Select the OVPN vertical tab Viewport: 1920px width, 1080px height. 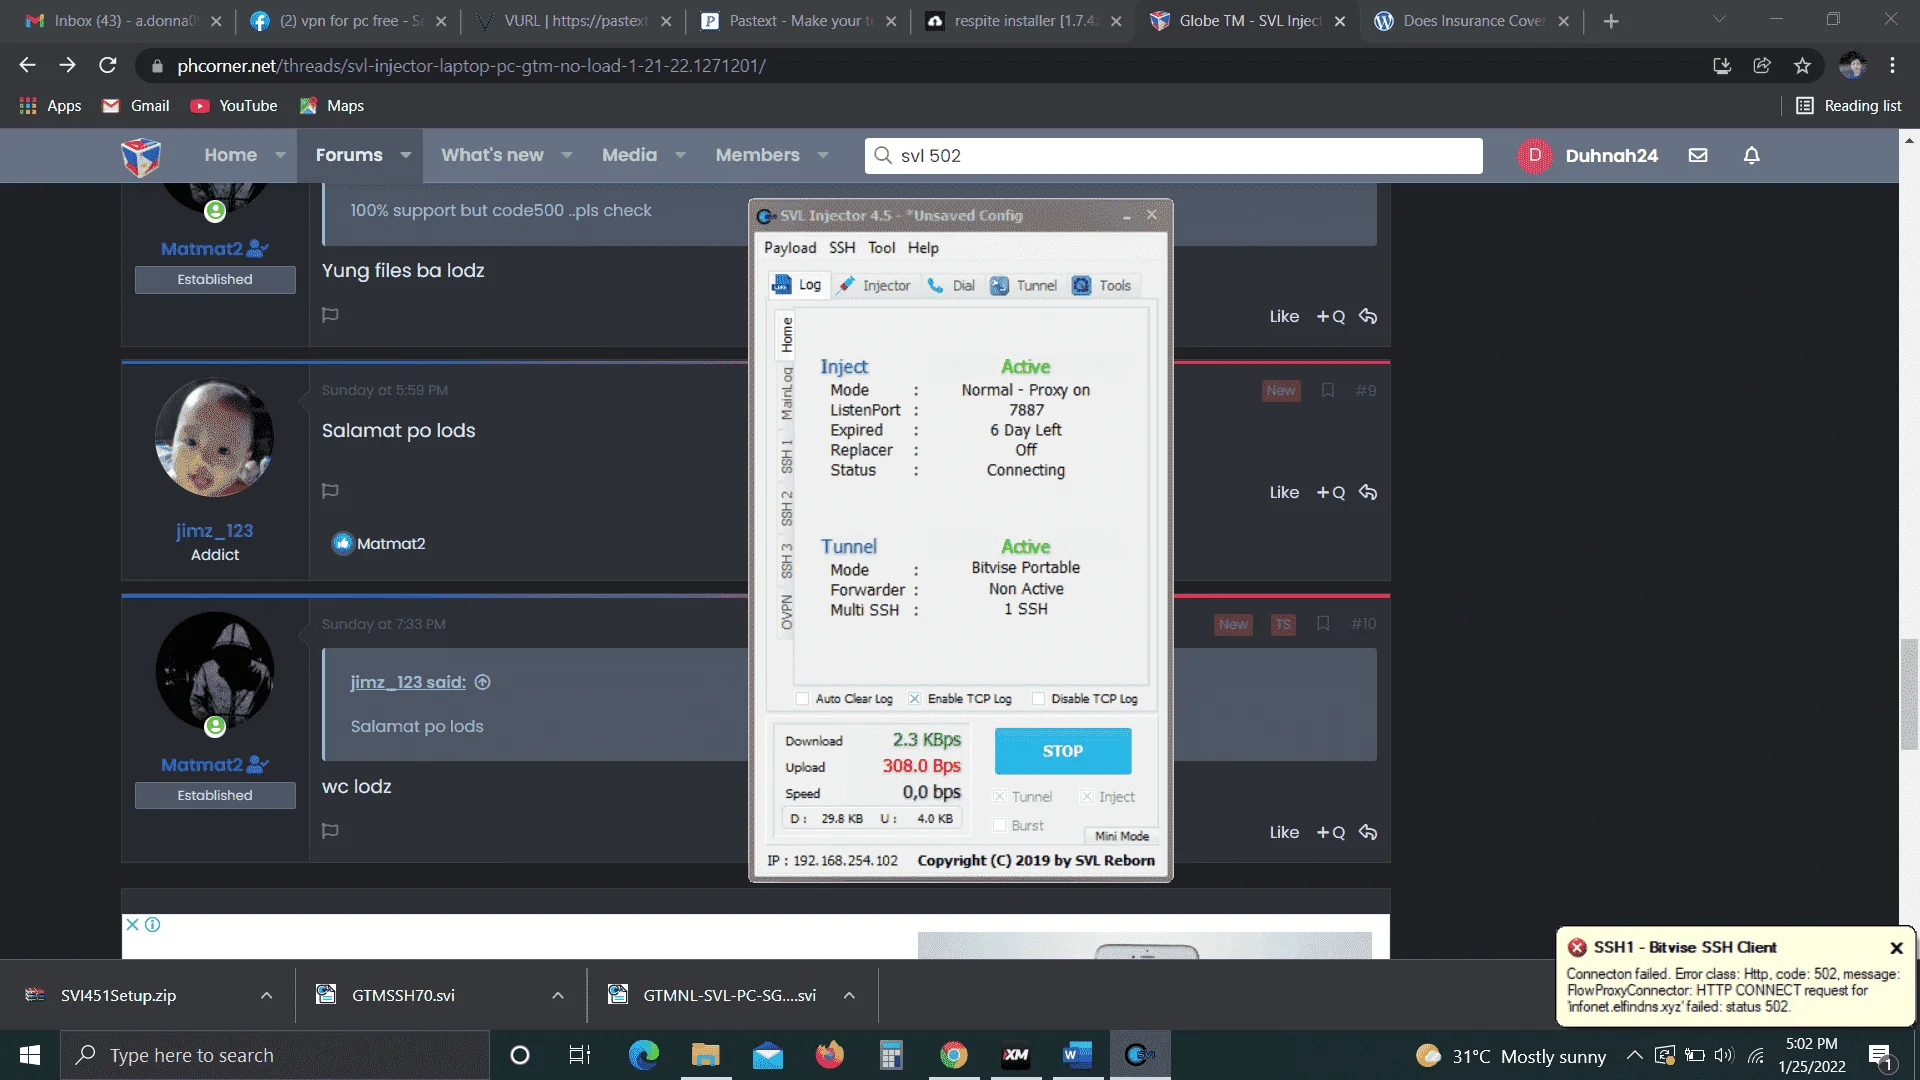787,612
